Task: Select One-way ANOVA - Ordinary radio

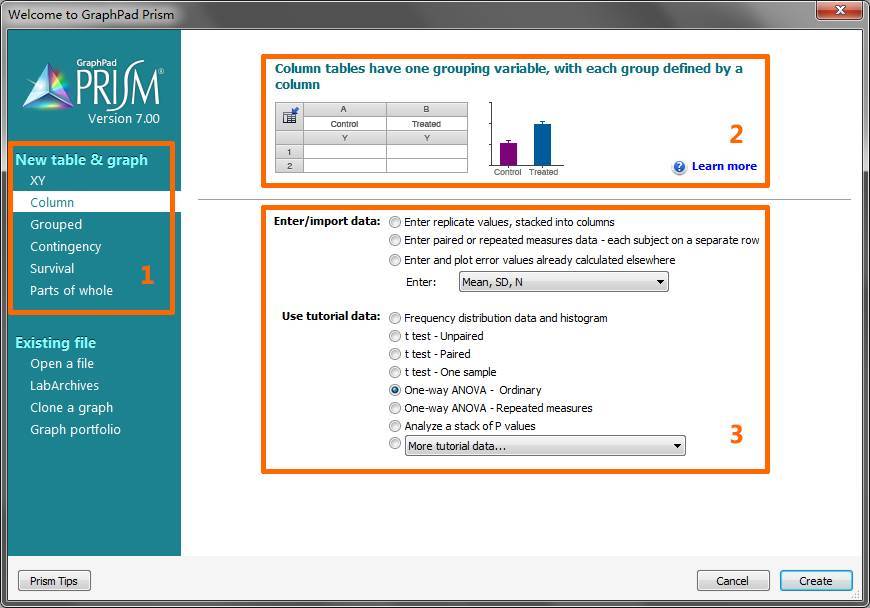Action: tap(394, 391)
